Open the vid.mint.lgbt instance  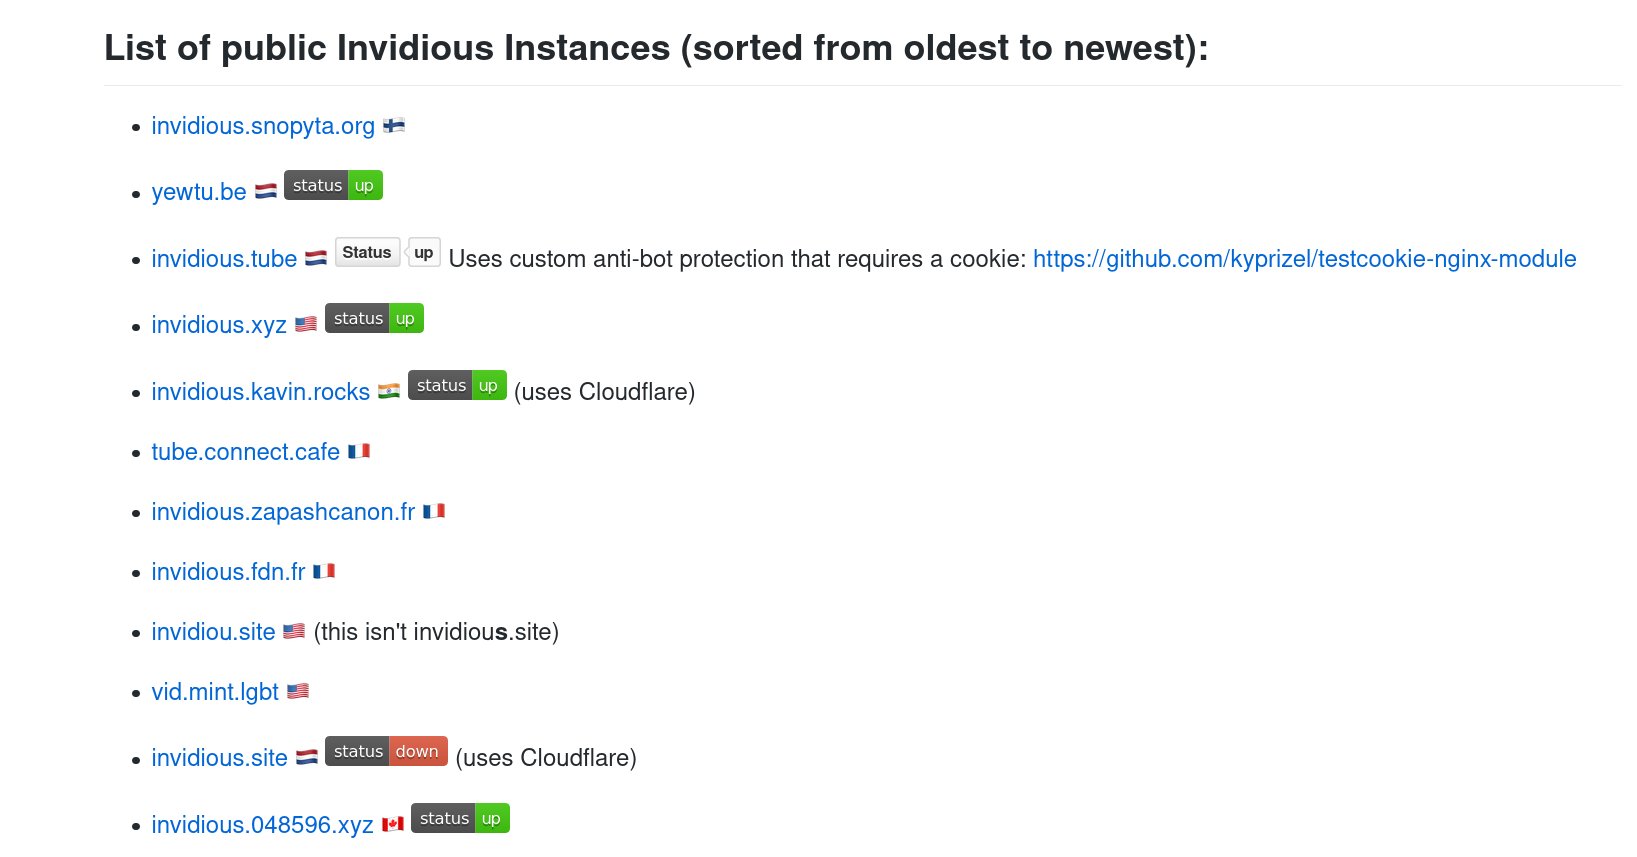(x=215, y=692)
